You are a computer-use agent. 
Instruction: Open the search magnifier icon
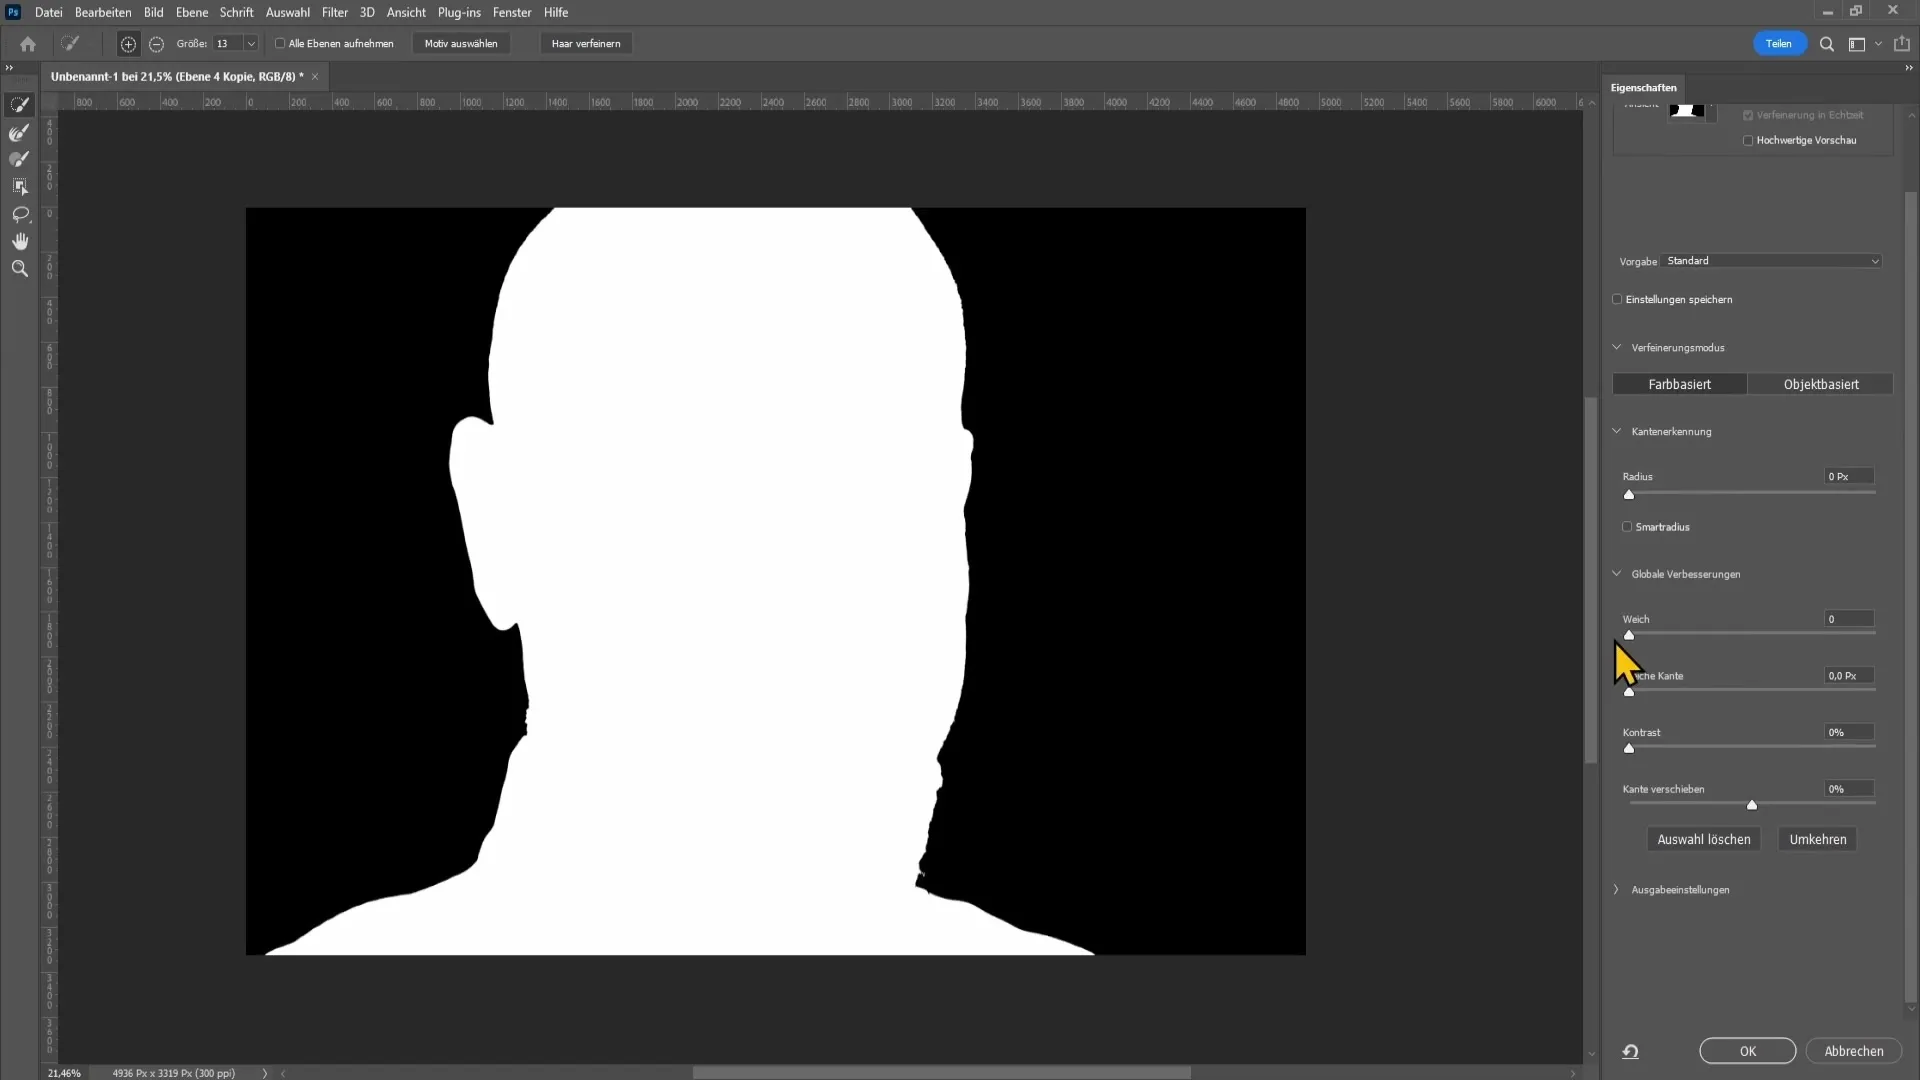[1827, 44]
